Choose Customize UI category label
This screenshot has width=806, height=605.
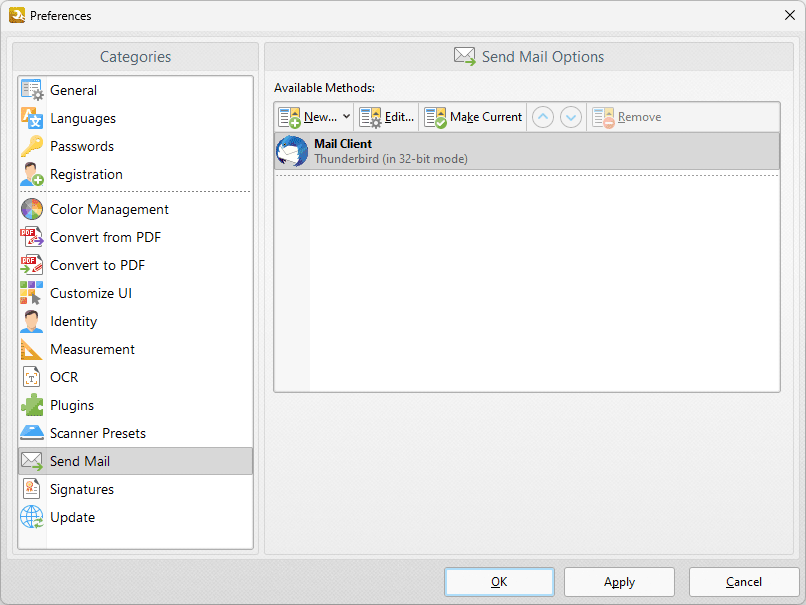(91, 293)
